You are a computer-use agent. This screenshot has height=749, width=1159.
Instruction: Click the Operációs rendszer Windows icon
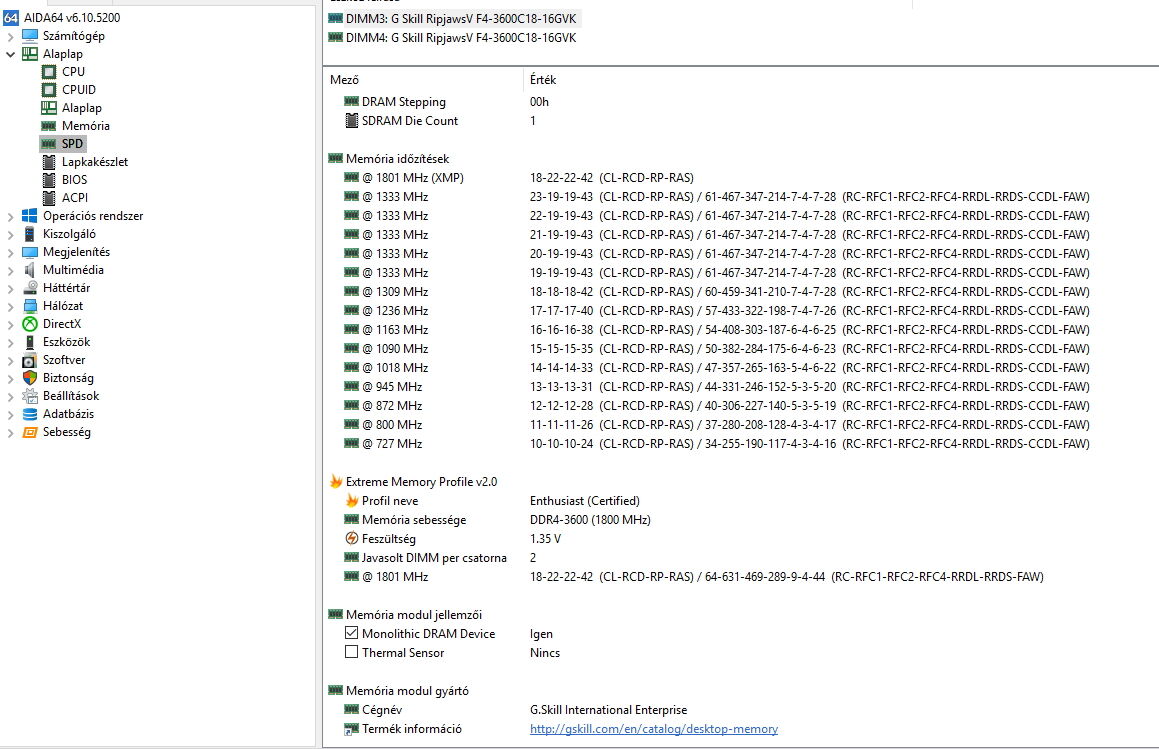(30, 215)
